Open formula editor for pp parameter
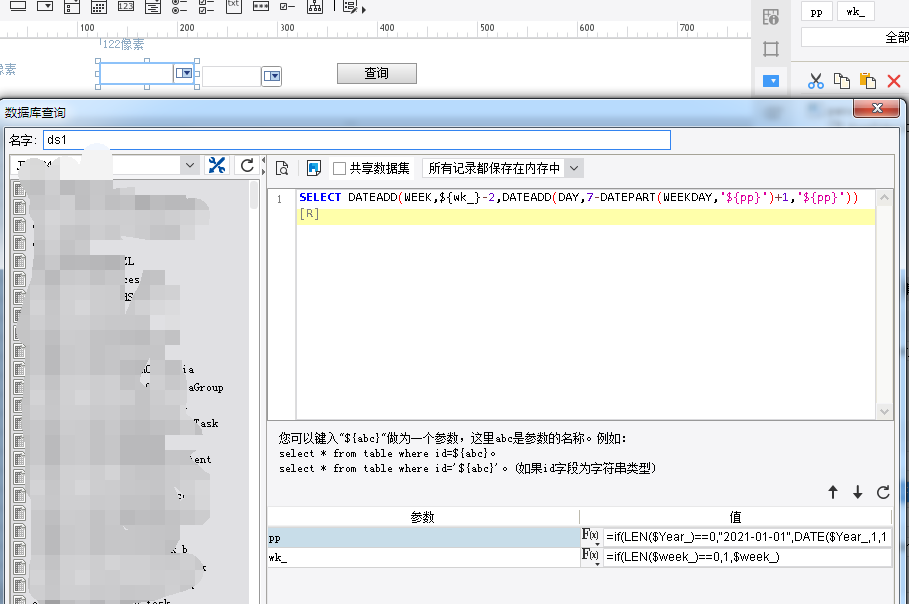Viewport: 909px width, 604px height. click(591, 536)
